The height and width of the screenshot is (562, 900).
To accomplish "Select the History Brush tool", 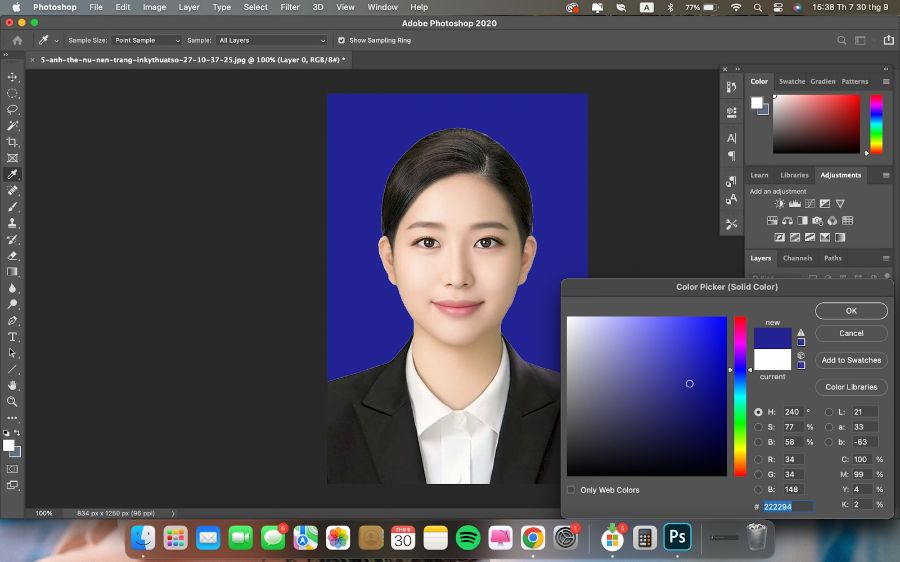I will tap(12, 239).
